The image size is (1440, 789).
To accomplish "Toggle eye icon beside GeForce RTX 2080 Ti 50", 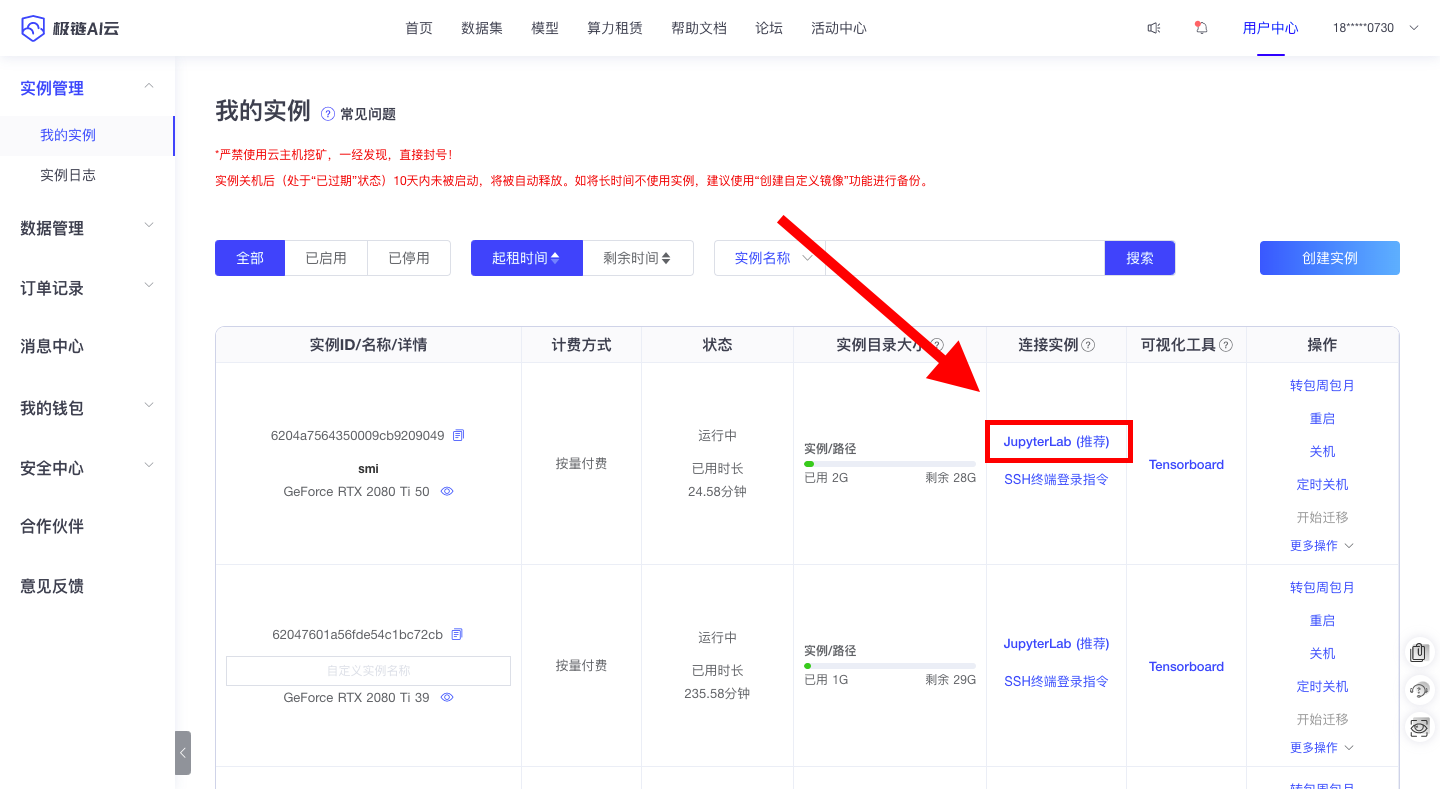I will point(447,491).
